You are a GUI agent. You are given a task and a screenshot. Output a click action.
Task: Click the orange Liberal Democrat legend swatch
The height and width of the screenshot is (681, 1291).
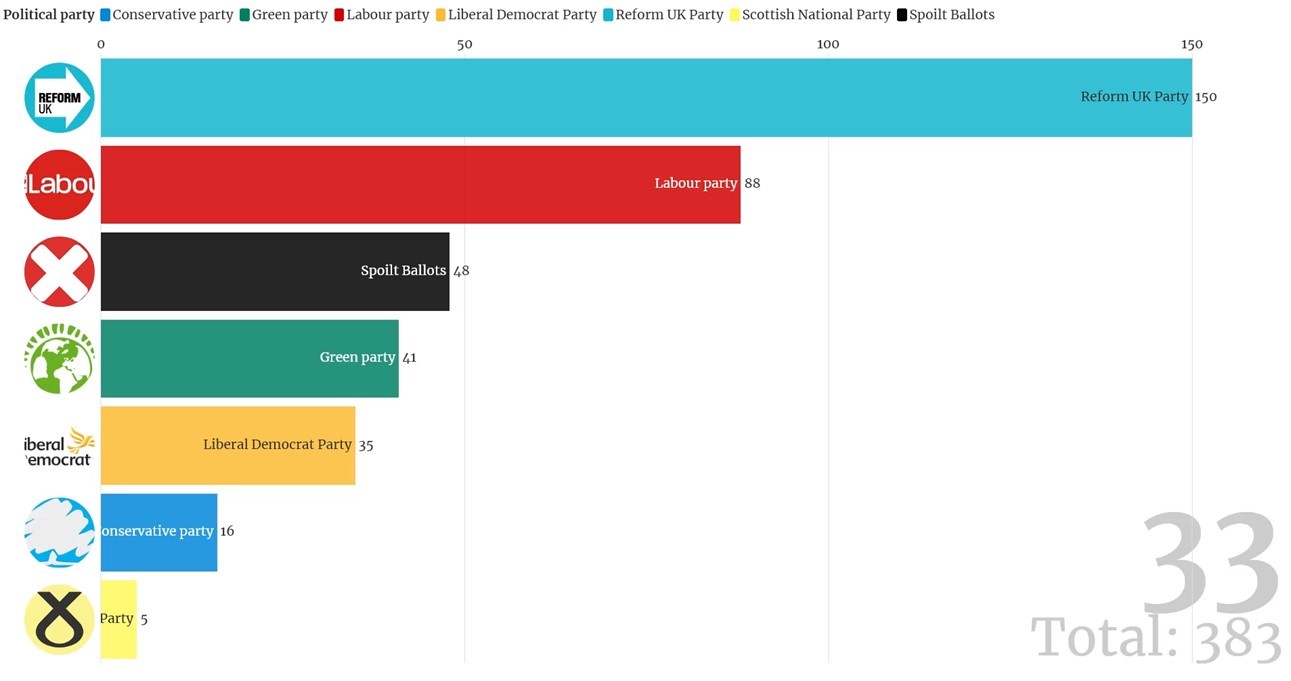click(x=440, y=15)
